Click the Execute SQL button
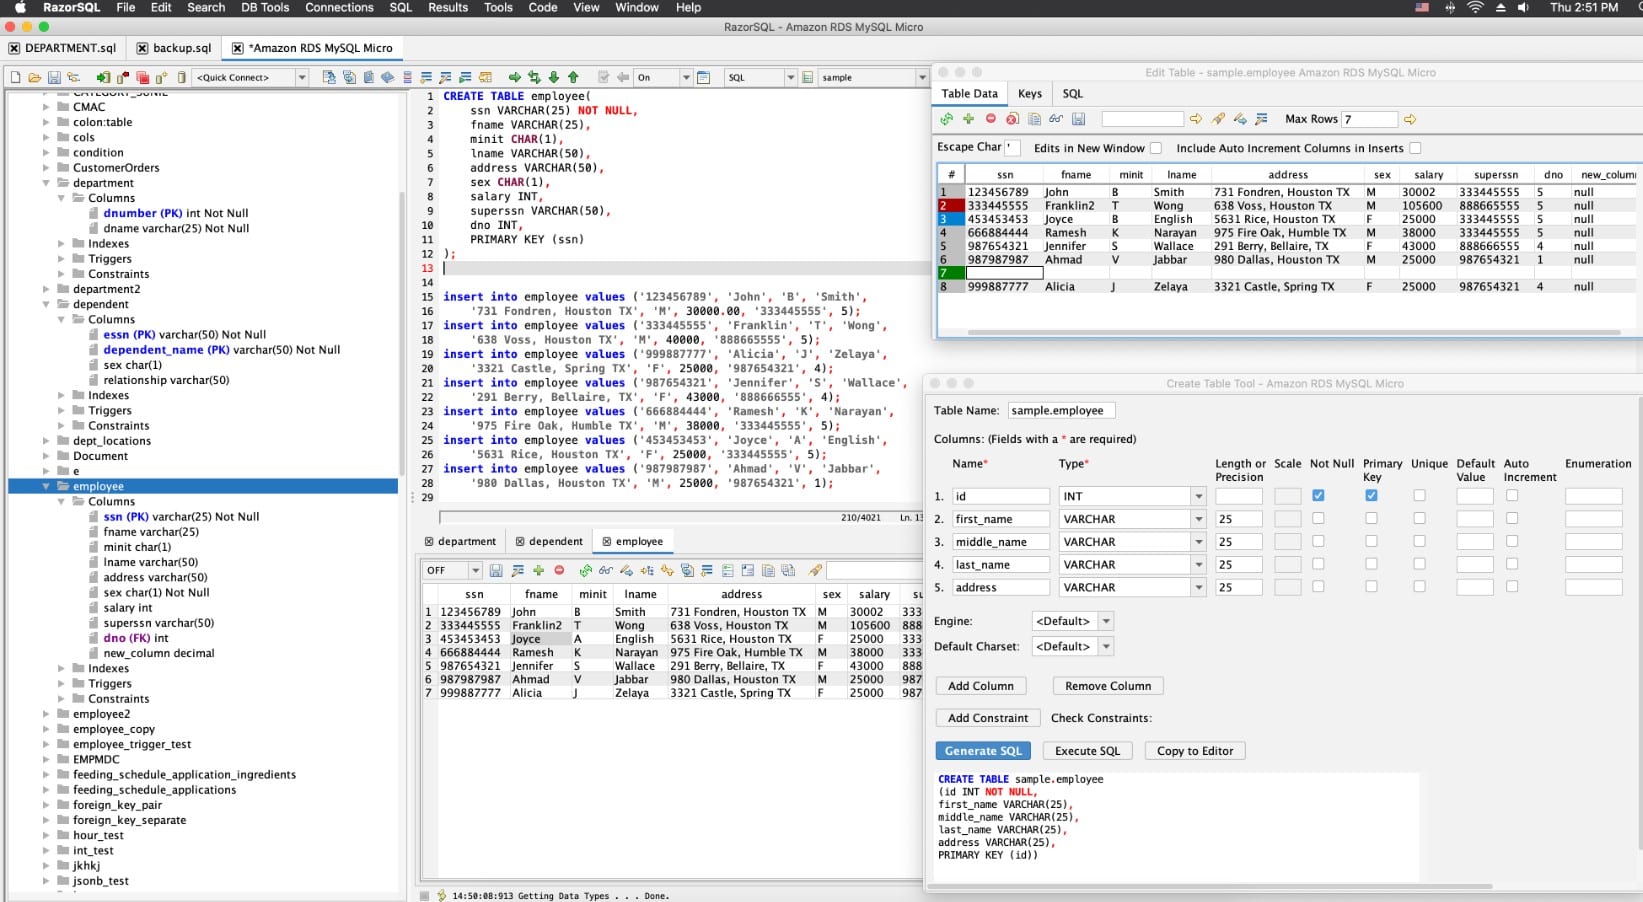 [1087, 751]
